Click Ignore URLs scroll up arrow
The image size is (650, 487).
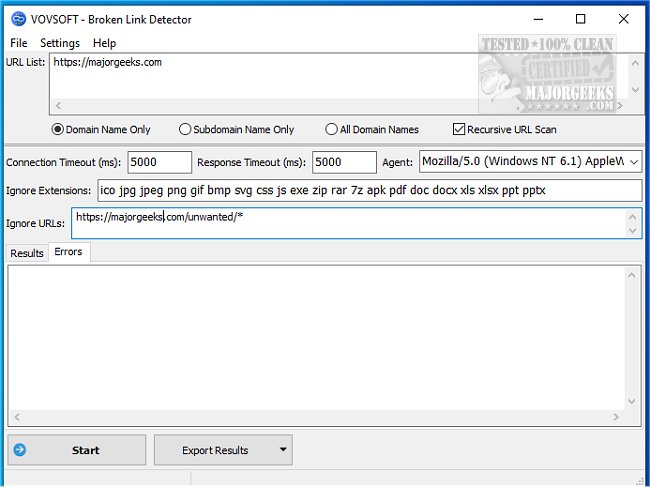pyautogui.click(x=633, y=217)
